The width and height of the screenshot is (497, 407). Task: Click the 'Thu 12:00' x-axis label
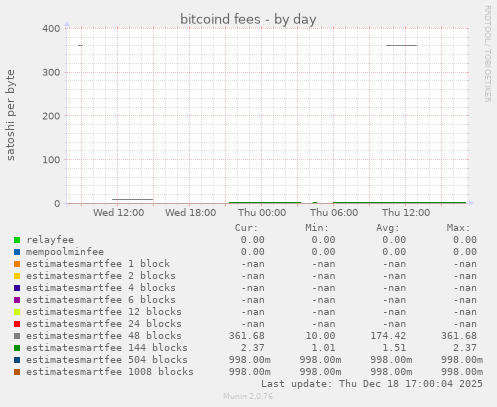(406, 213)
